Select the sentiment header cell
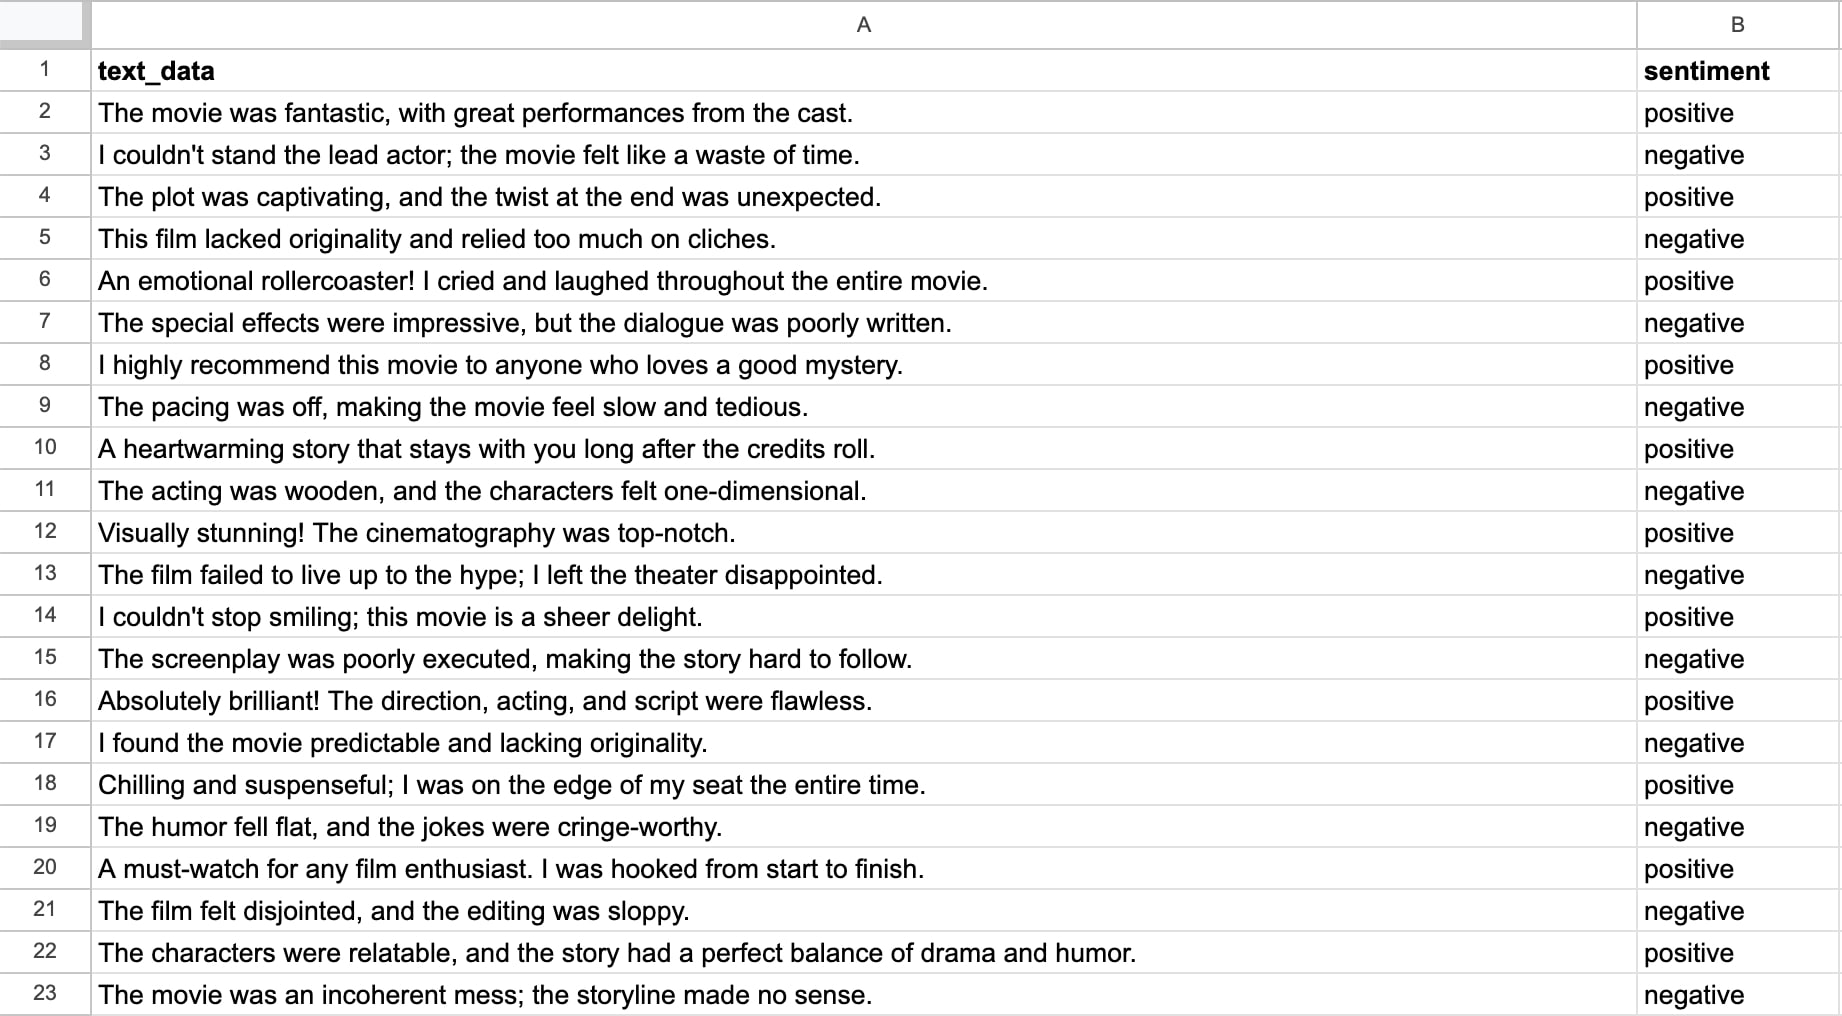1842x1016 pixels. (x=1738, y=71)
